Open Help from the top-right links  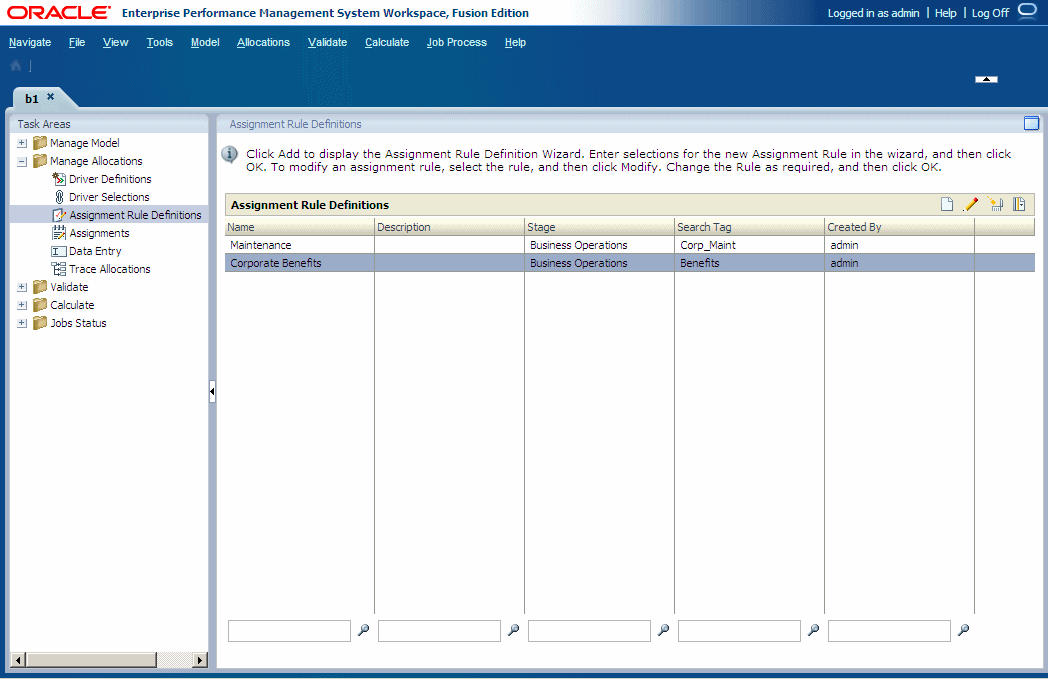[x=945, y=13]
